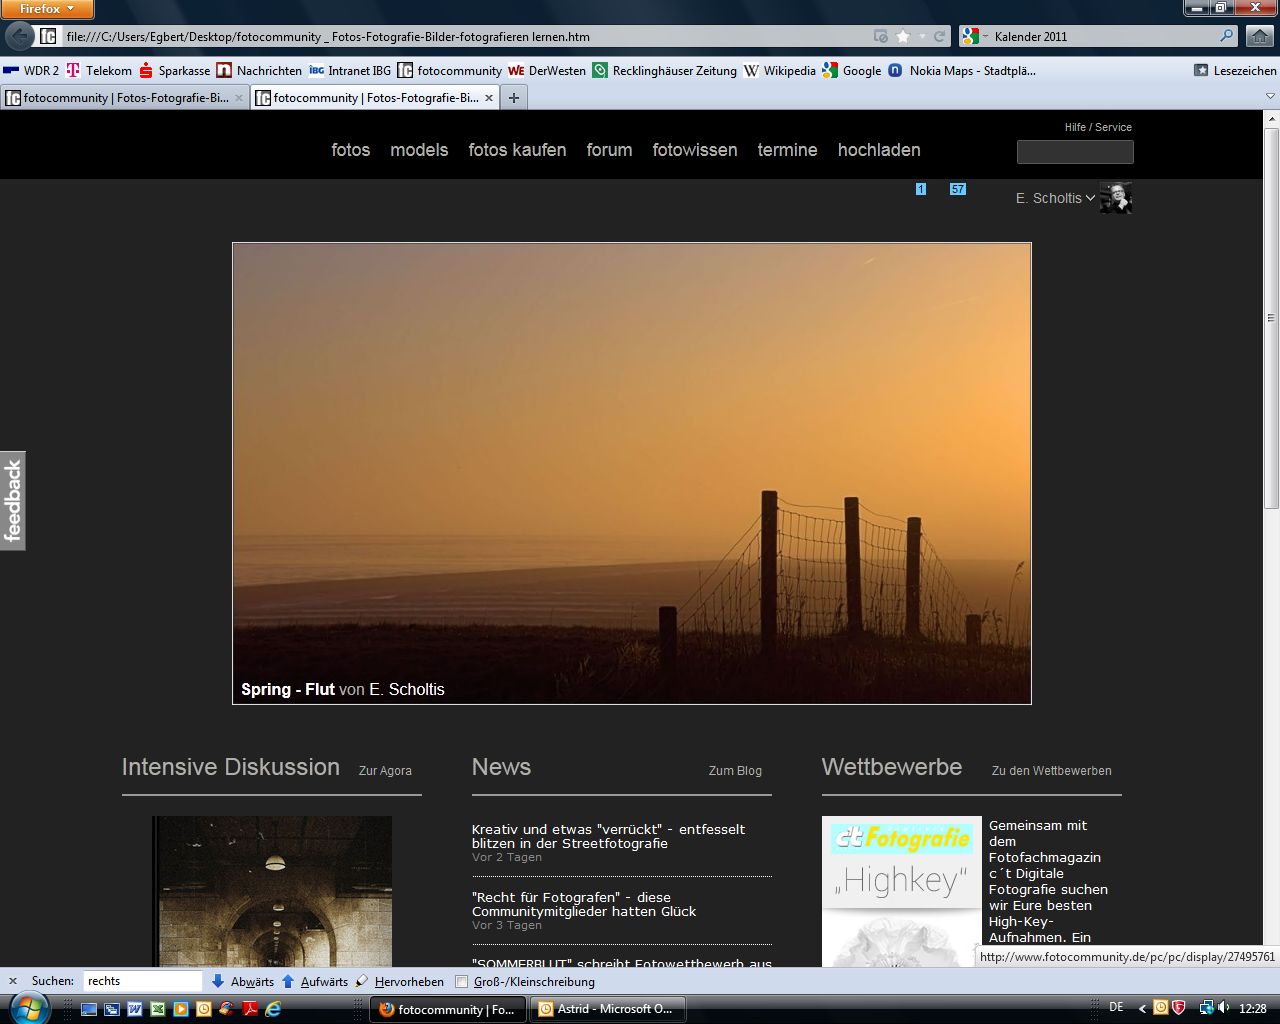Click the Zu den Wettbewerben link
1280x1024 pixels.
click(x=1051, y=771)
